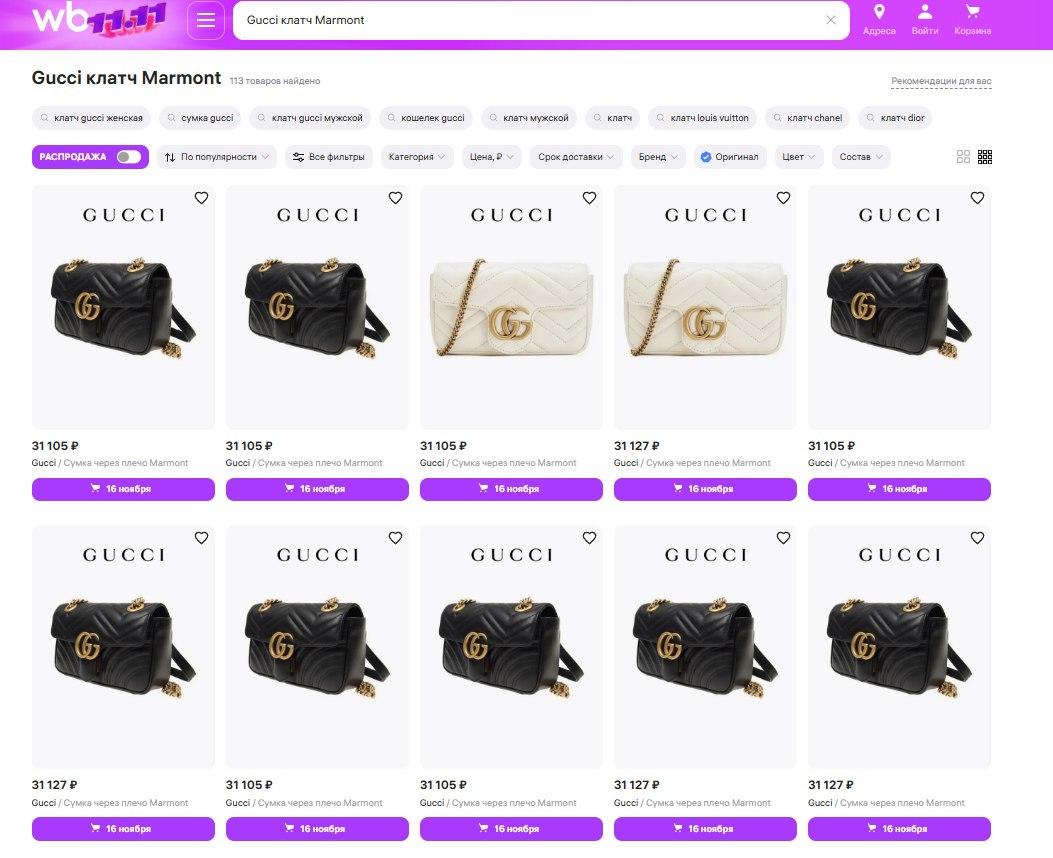Click the Рекомендации для вас link
1053x858 pixels.
pos(941,81)
